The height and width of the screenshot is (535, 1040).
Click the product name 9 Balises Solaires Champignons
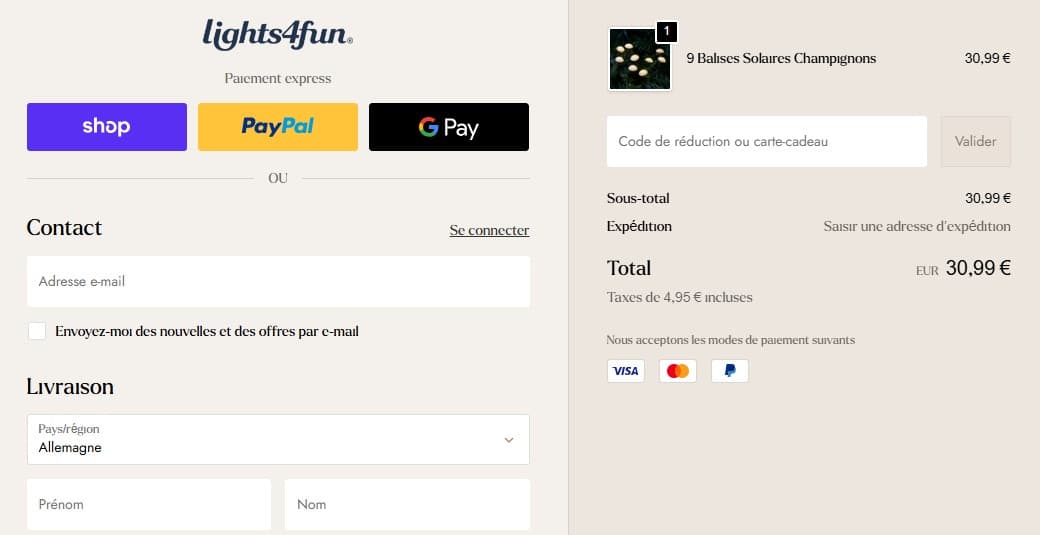781,58
